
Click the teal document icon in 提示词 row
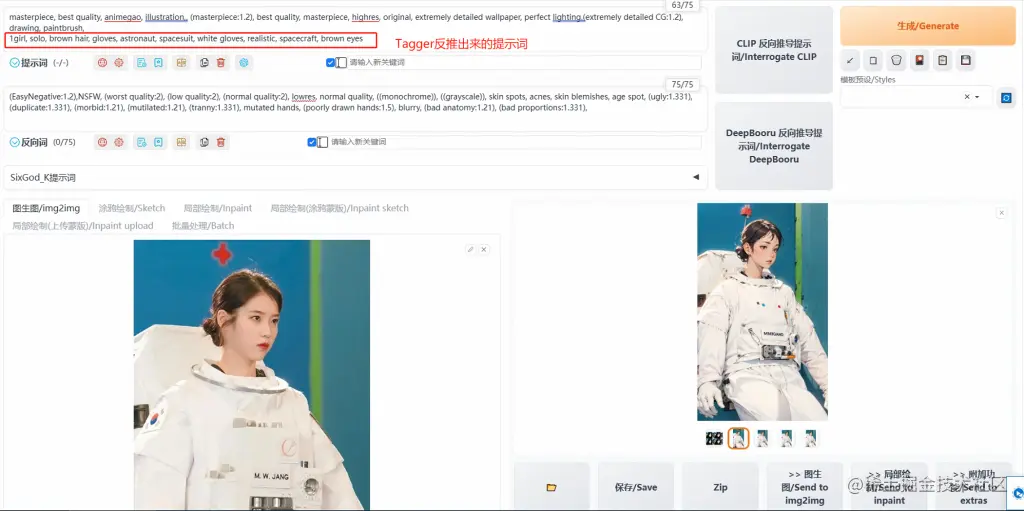pos(140,63)
